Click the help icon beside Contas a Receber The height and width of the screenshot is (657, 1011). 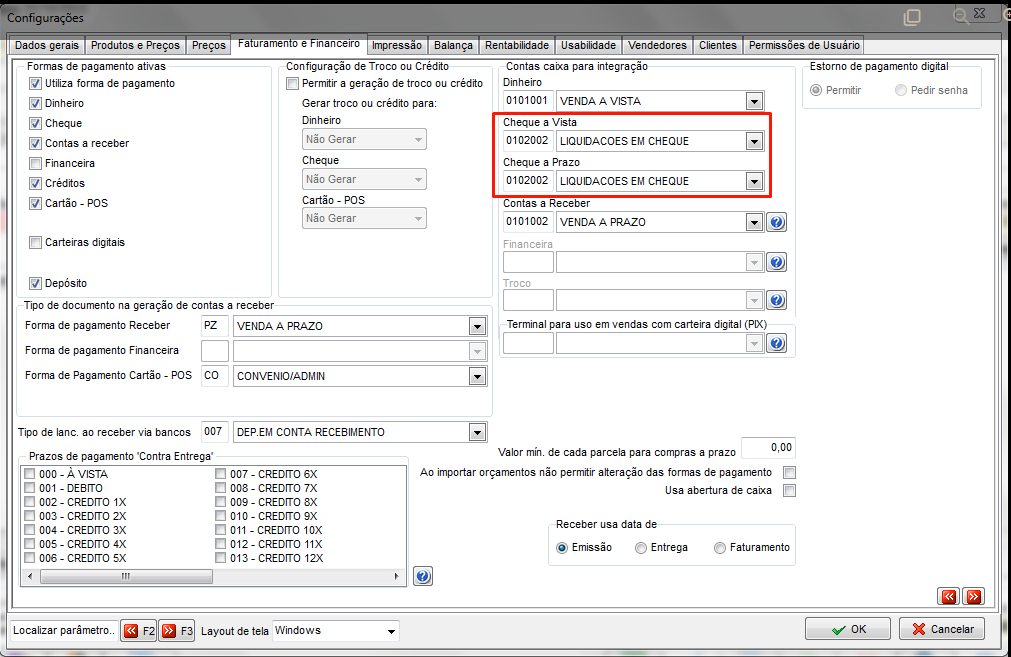(x=776, y=222)
